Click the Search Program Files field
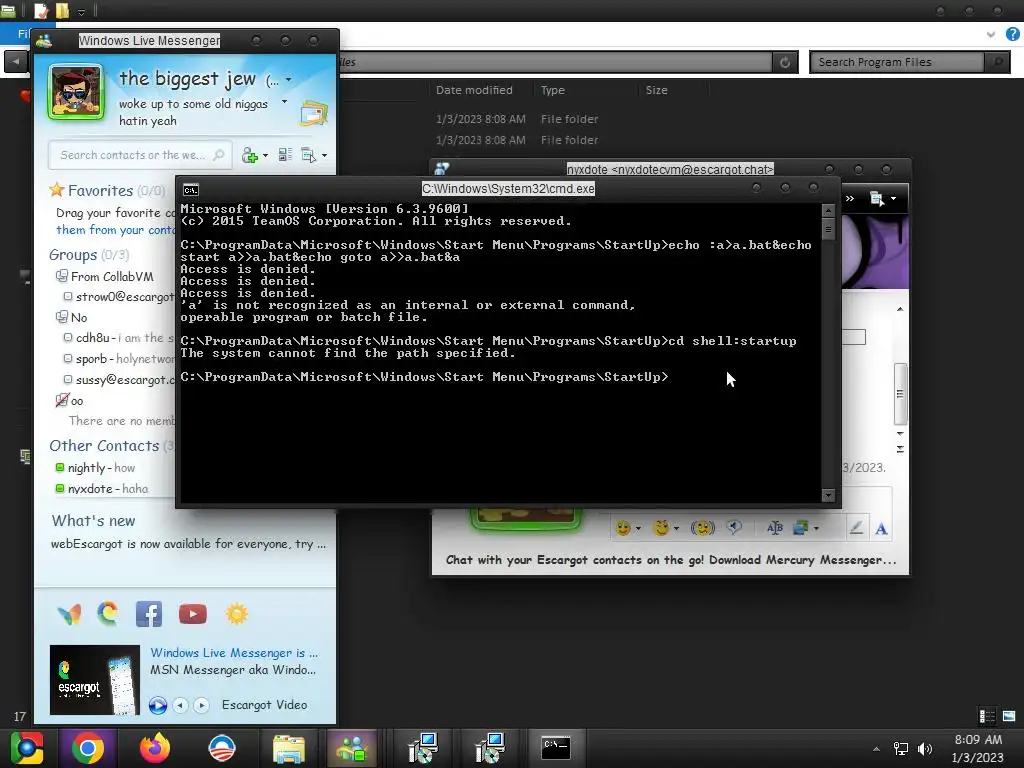Image resolution: width=1024 pixels, height=768 pixels. (x=897, y=62)
